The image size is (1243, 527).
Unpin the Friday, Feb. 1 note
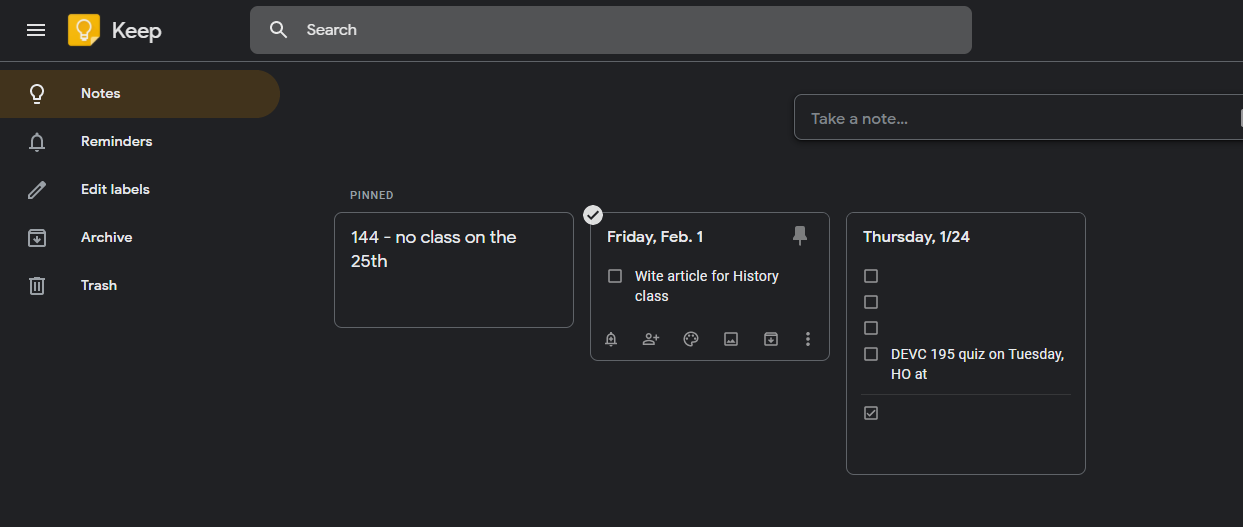(799, 236)
